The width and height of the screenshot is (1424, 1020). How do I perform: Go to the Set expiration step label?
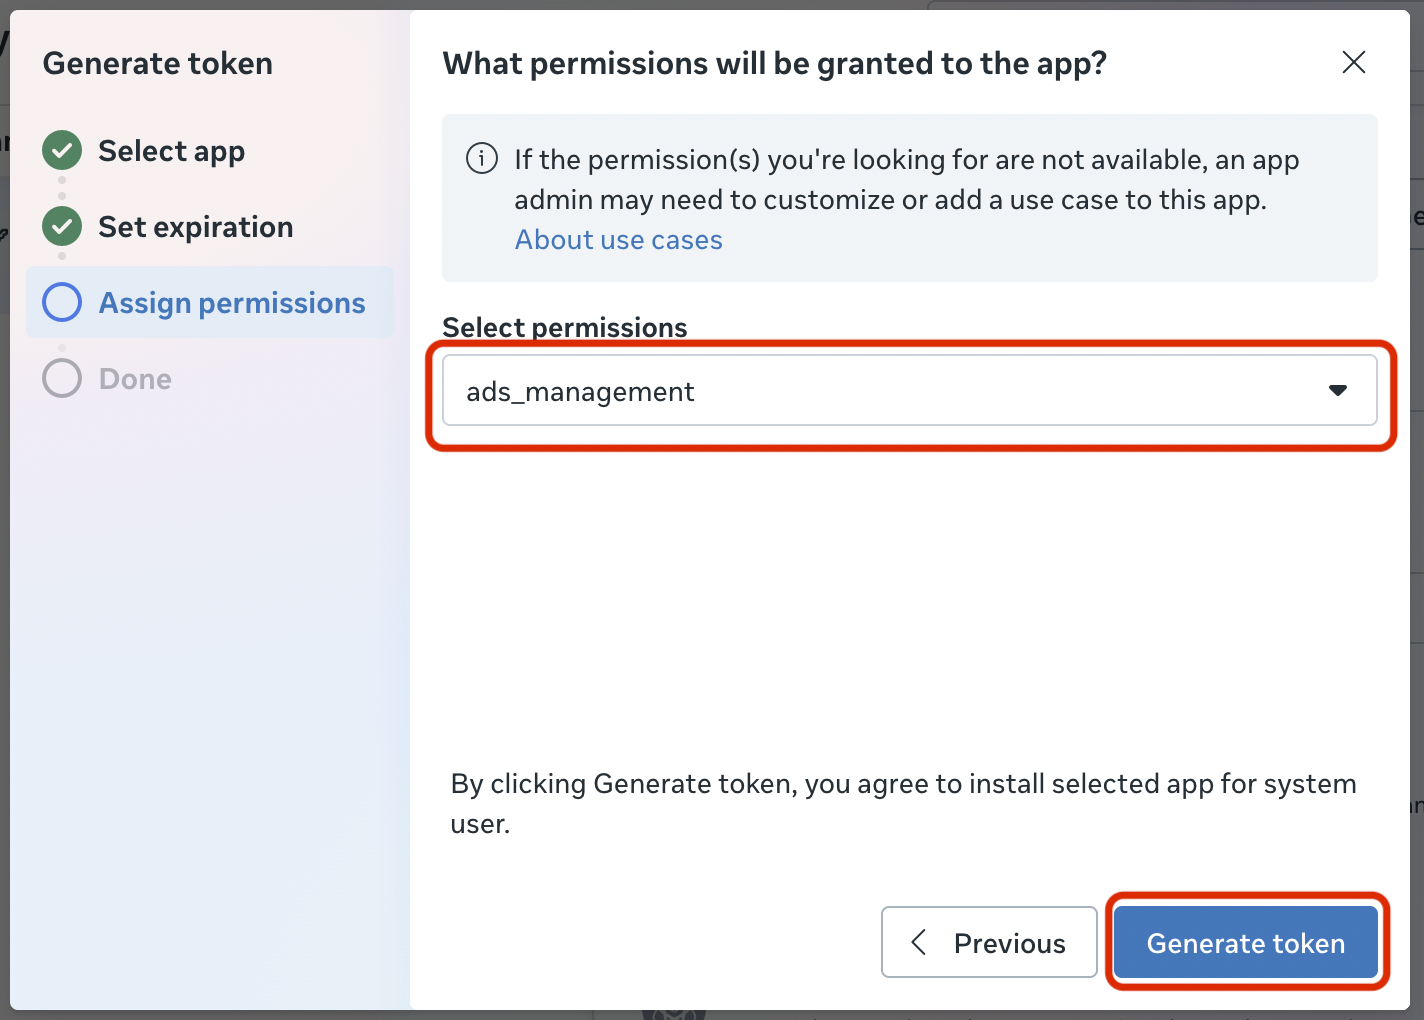pos(195,228)
